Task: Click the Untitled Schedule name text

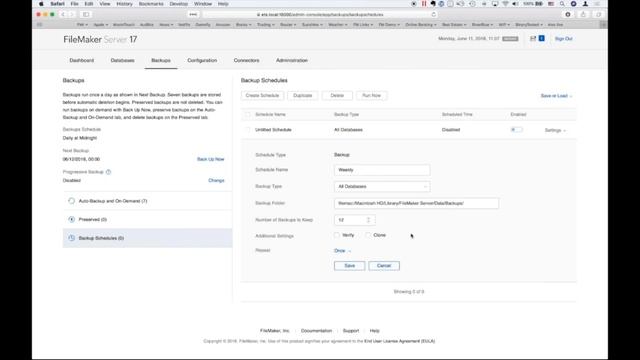Action: (273, 130)
